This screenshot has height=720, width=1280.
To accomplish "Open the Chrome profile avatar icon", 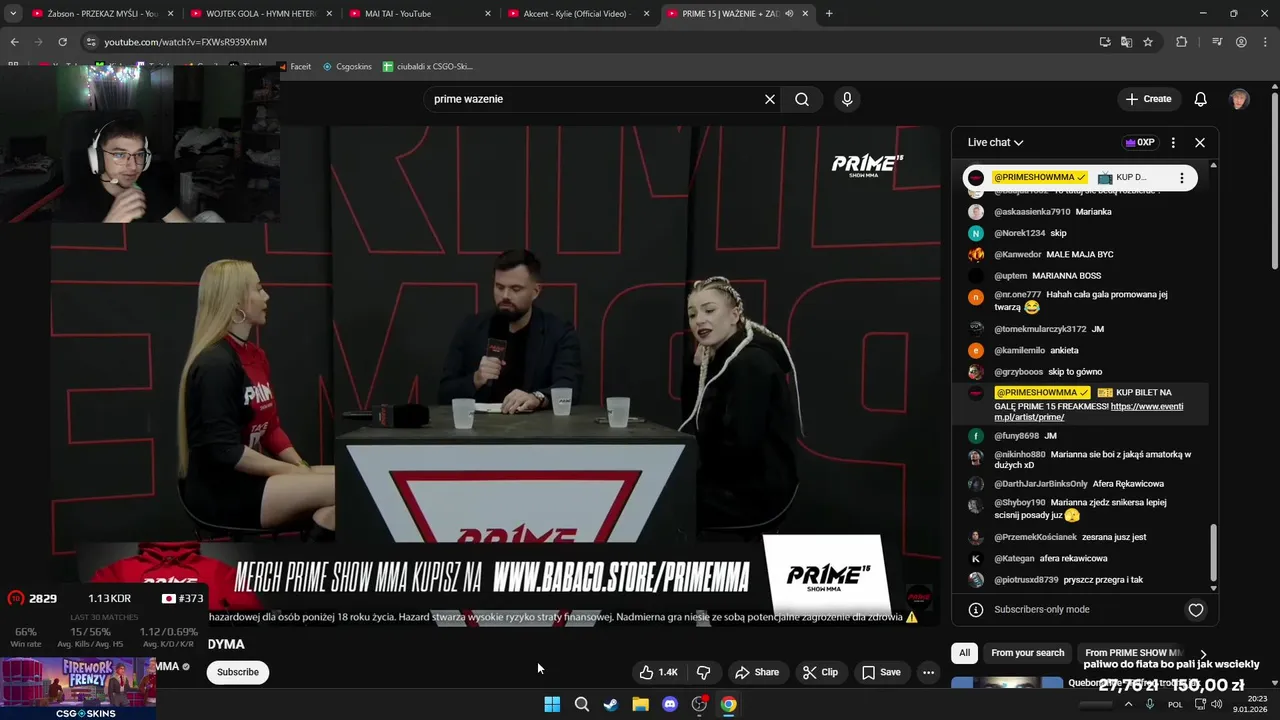I will pyautogui.click(x=1241, y=42).
